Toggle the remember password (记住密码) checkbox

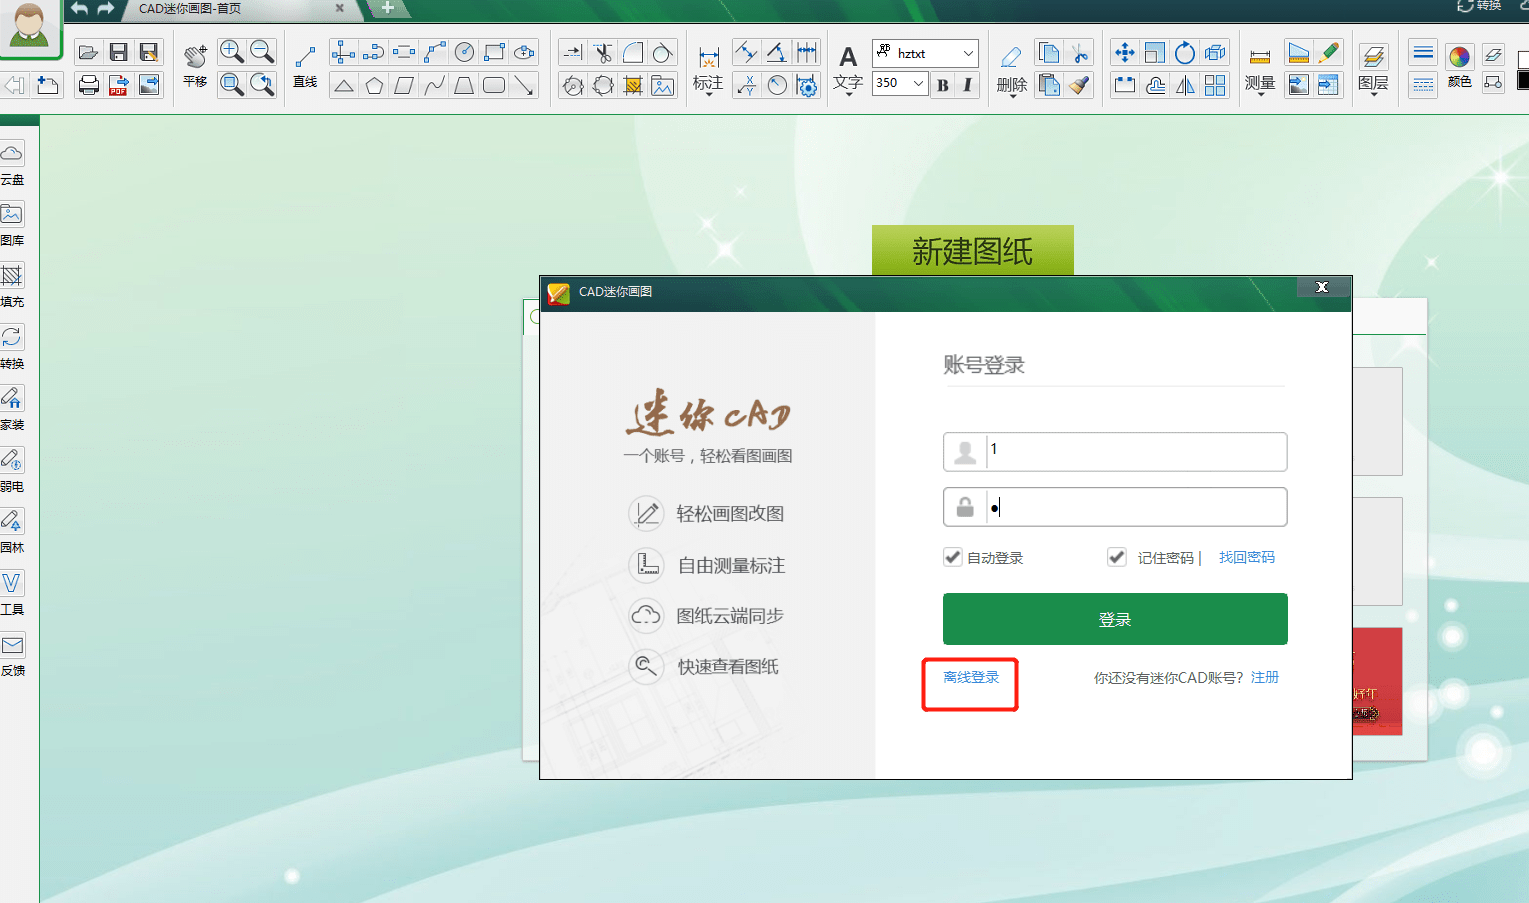[x=1117, y=557]
